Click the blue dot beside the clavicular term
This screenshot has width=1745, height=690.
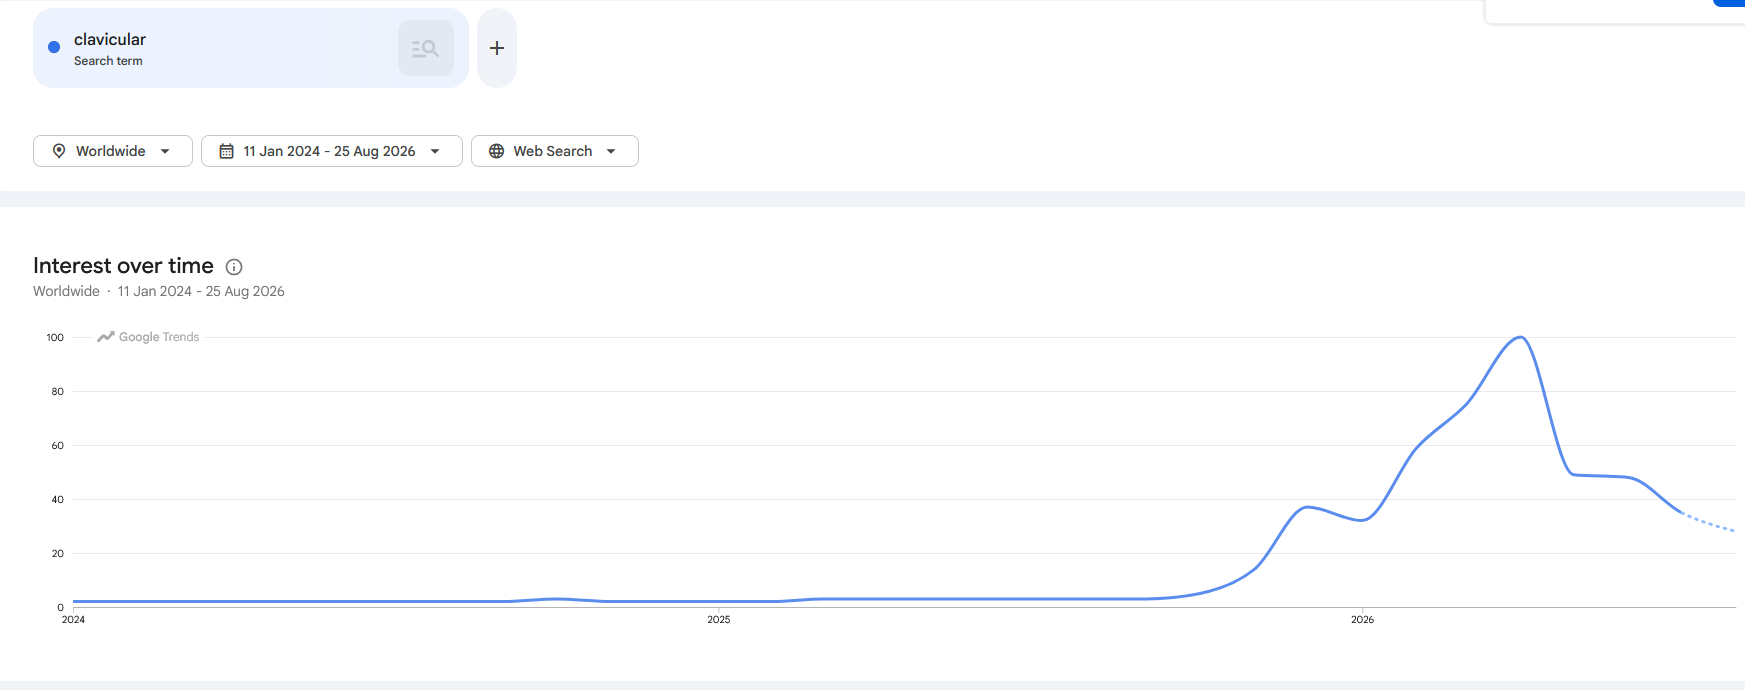point(54,47)
